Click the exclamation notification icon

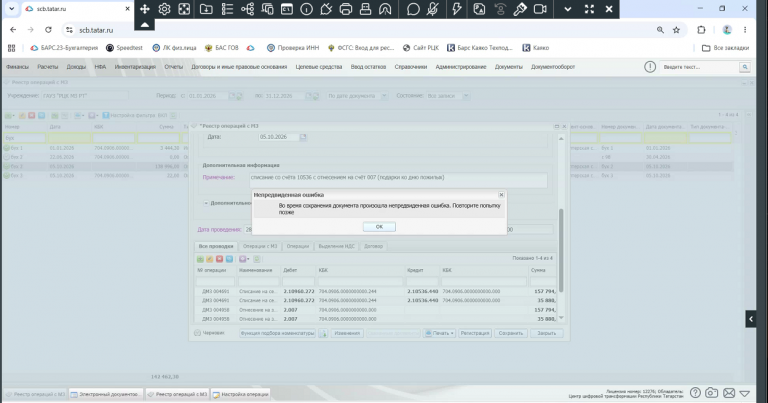point(649,67)
